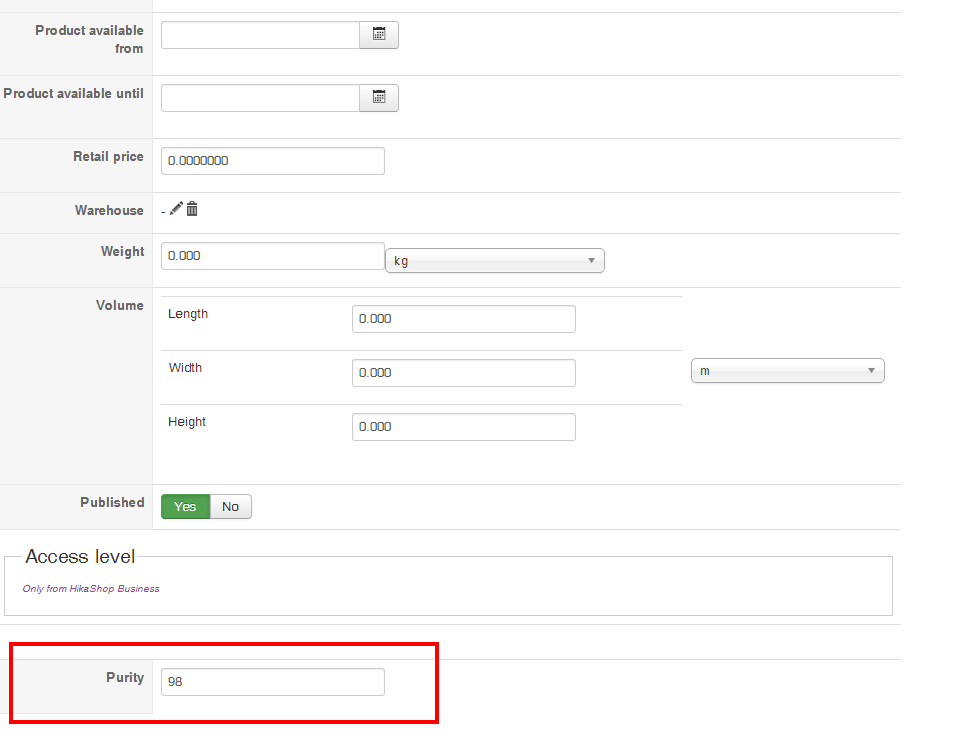Viewport: 973px width, 754px height.
Task: Open the m dimension unit dropdown
Action: [x=787, y=370]
